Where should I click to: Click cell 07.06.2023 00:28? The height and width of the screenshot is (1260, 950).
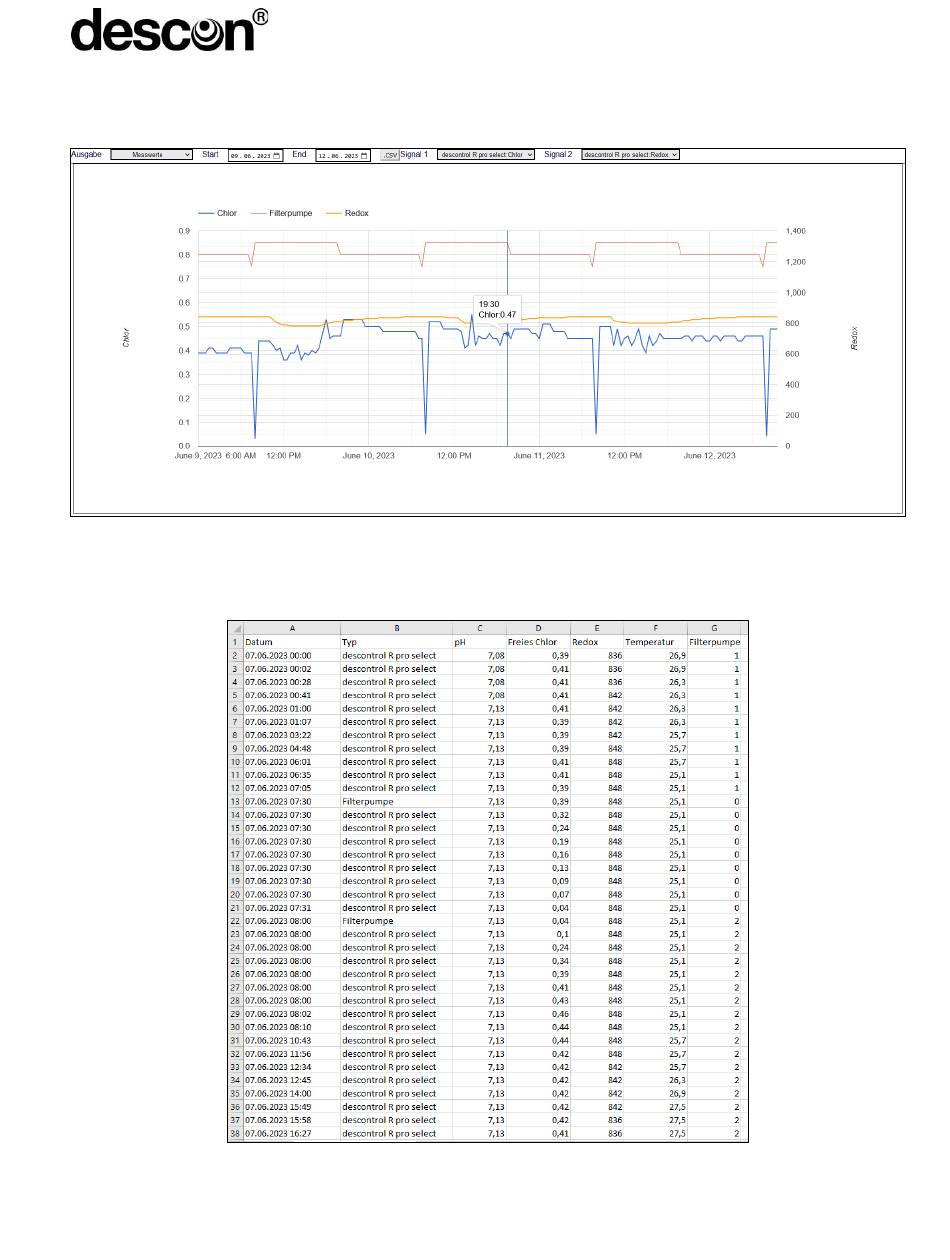[291, 682]
